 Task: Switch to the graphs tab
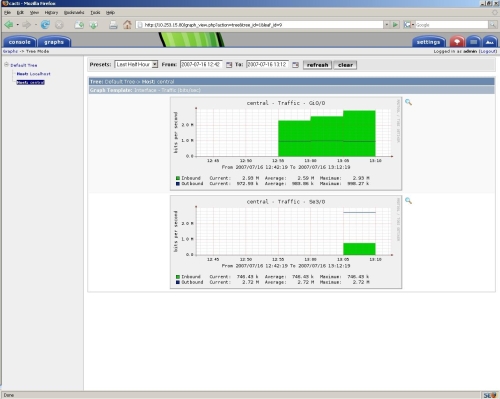pos(54,42)
